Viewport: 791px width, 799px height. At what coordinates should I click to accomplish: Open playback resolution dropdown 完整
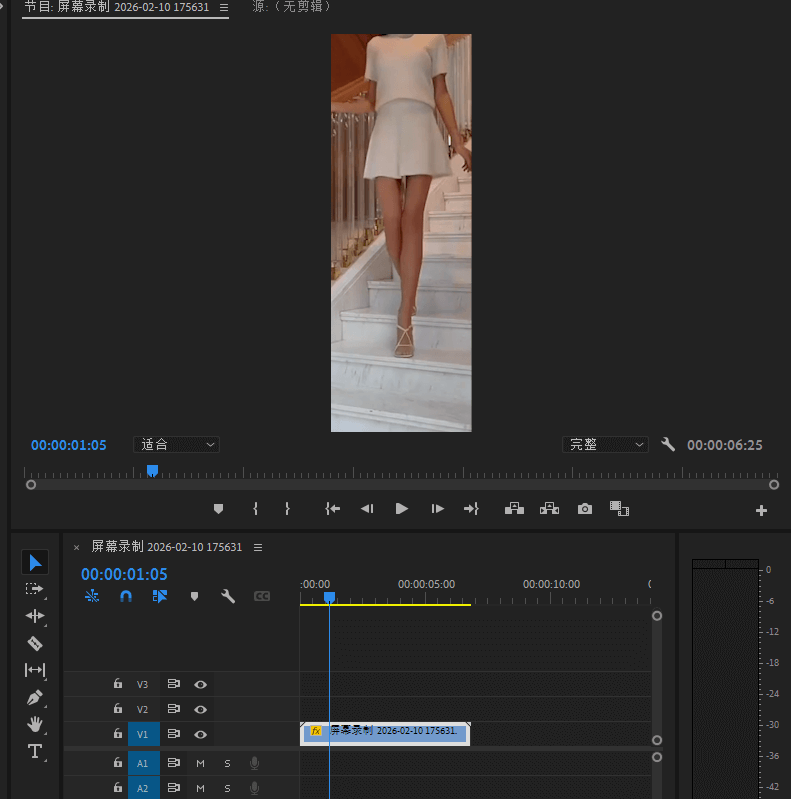[x=605, y=445]
